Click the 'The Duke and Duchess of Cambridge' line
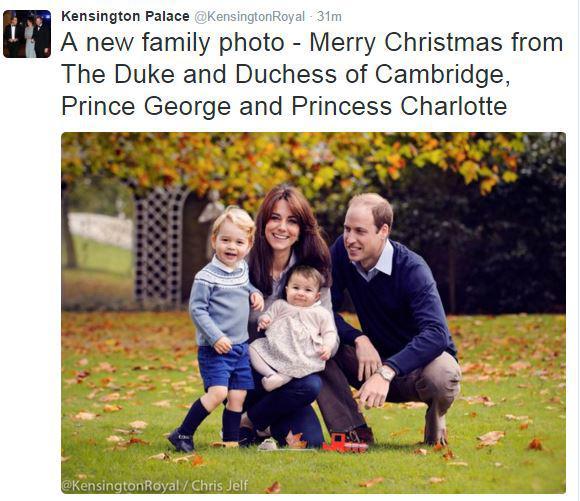The image size is (580, 501). pos(286,74)
